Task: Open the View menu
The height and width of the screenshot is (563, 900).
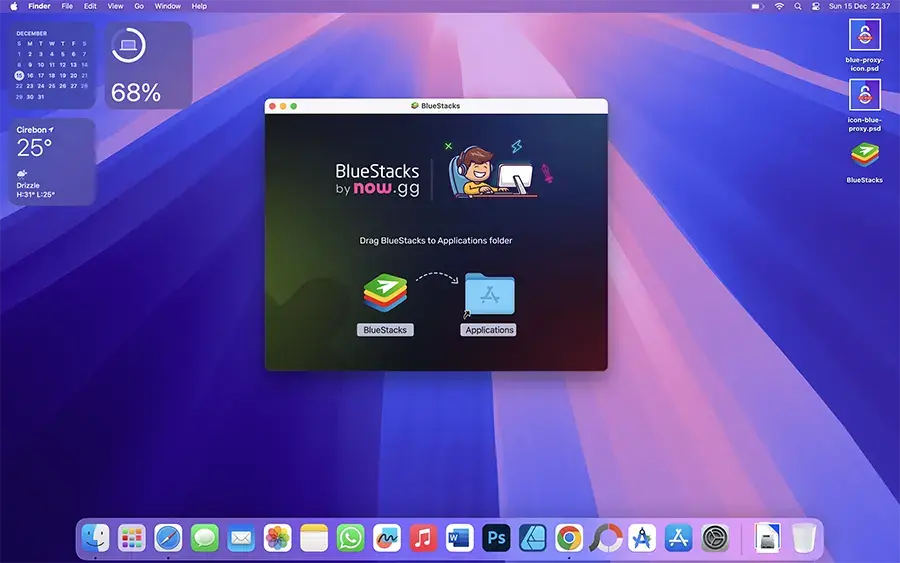Action: pyautogui.click(x=115, y=6)
